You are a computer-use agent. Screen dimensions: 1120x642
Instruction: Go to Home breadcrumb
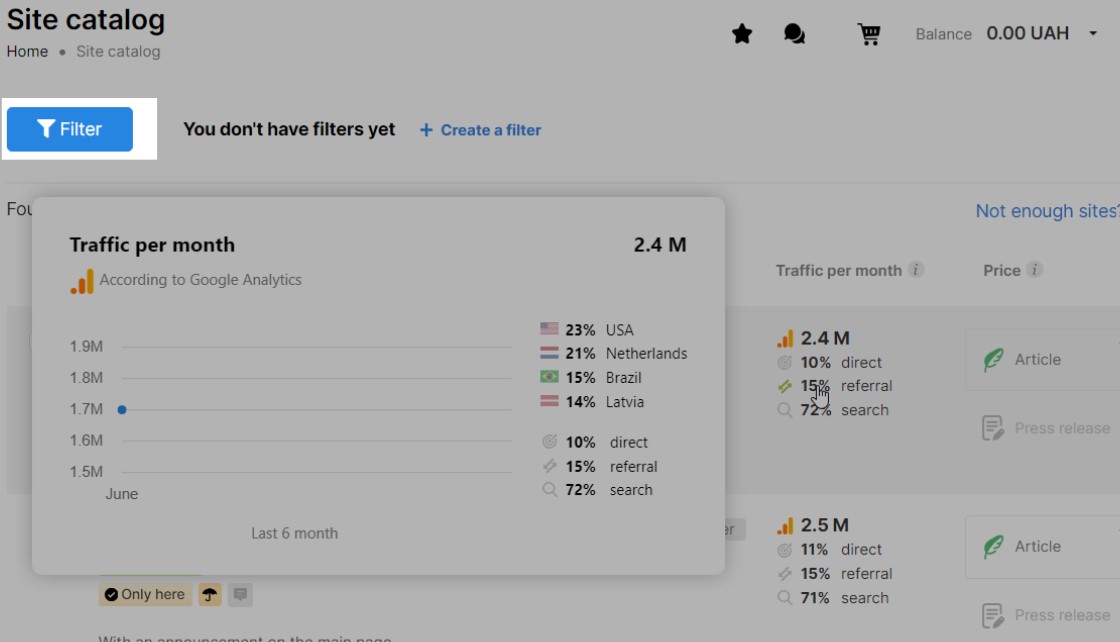tap(27, 52)
